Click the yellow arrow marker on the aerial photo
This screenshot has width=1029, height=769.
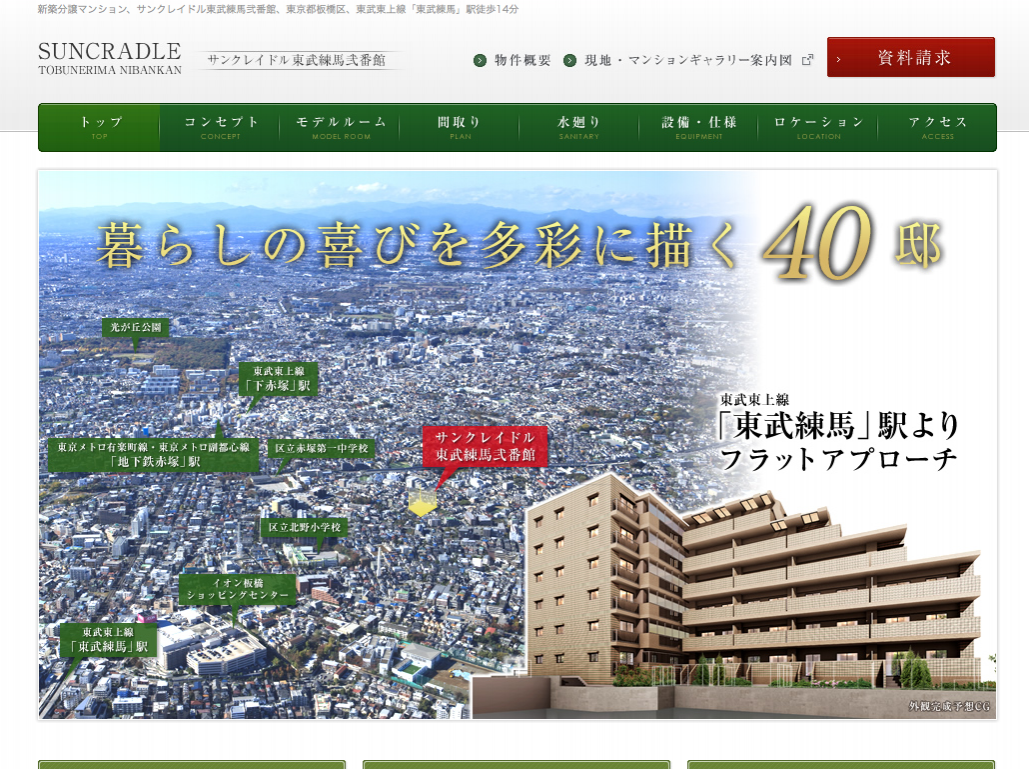point(422,503)
